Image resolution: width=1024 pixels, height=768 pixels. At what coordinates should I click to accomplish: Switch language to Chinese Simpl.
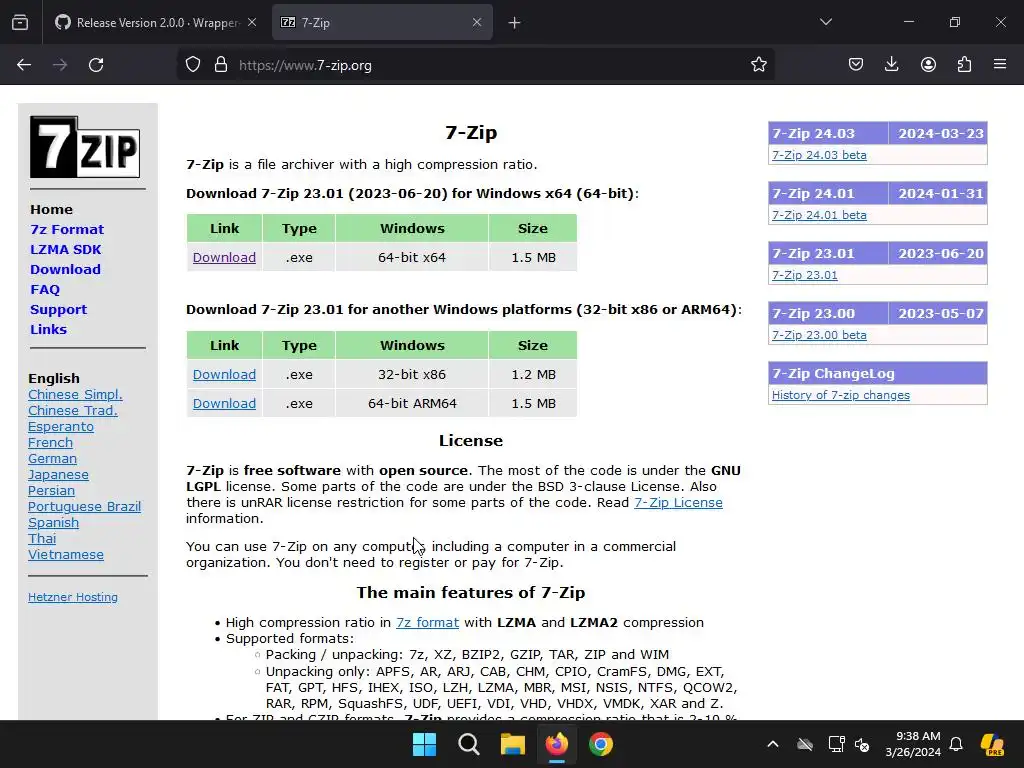click(75, 394)
